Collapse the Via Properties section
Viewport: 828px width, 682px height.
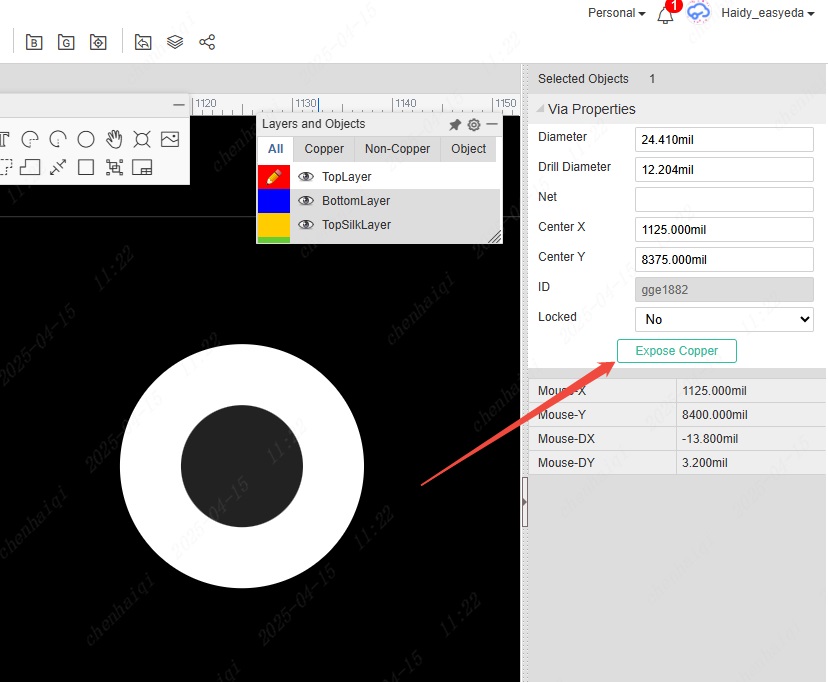(541, 109)
